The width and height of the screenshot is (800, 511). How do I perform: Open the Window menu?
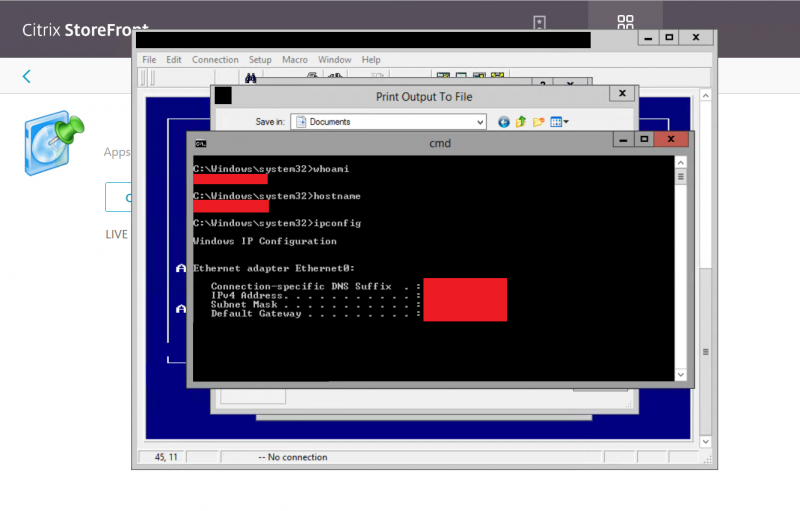(335, 60)
